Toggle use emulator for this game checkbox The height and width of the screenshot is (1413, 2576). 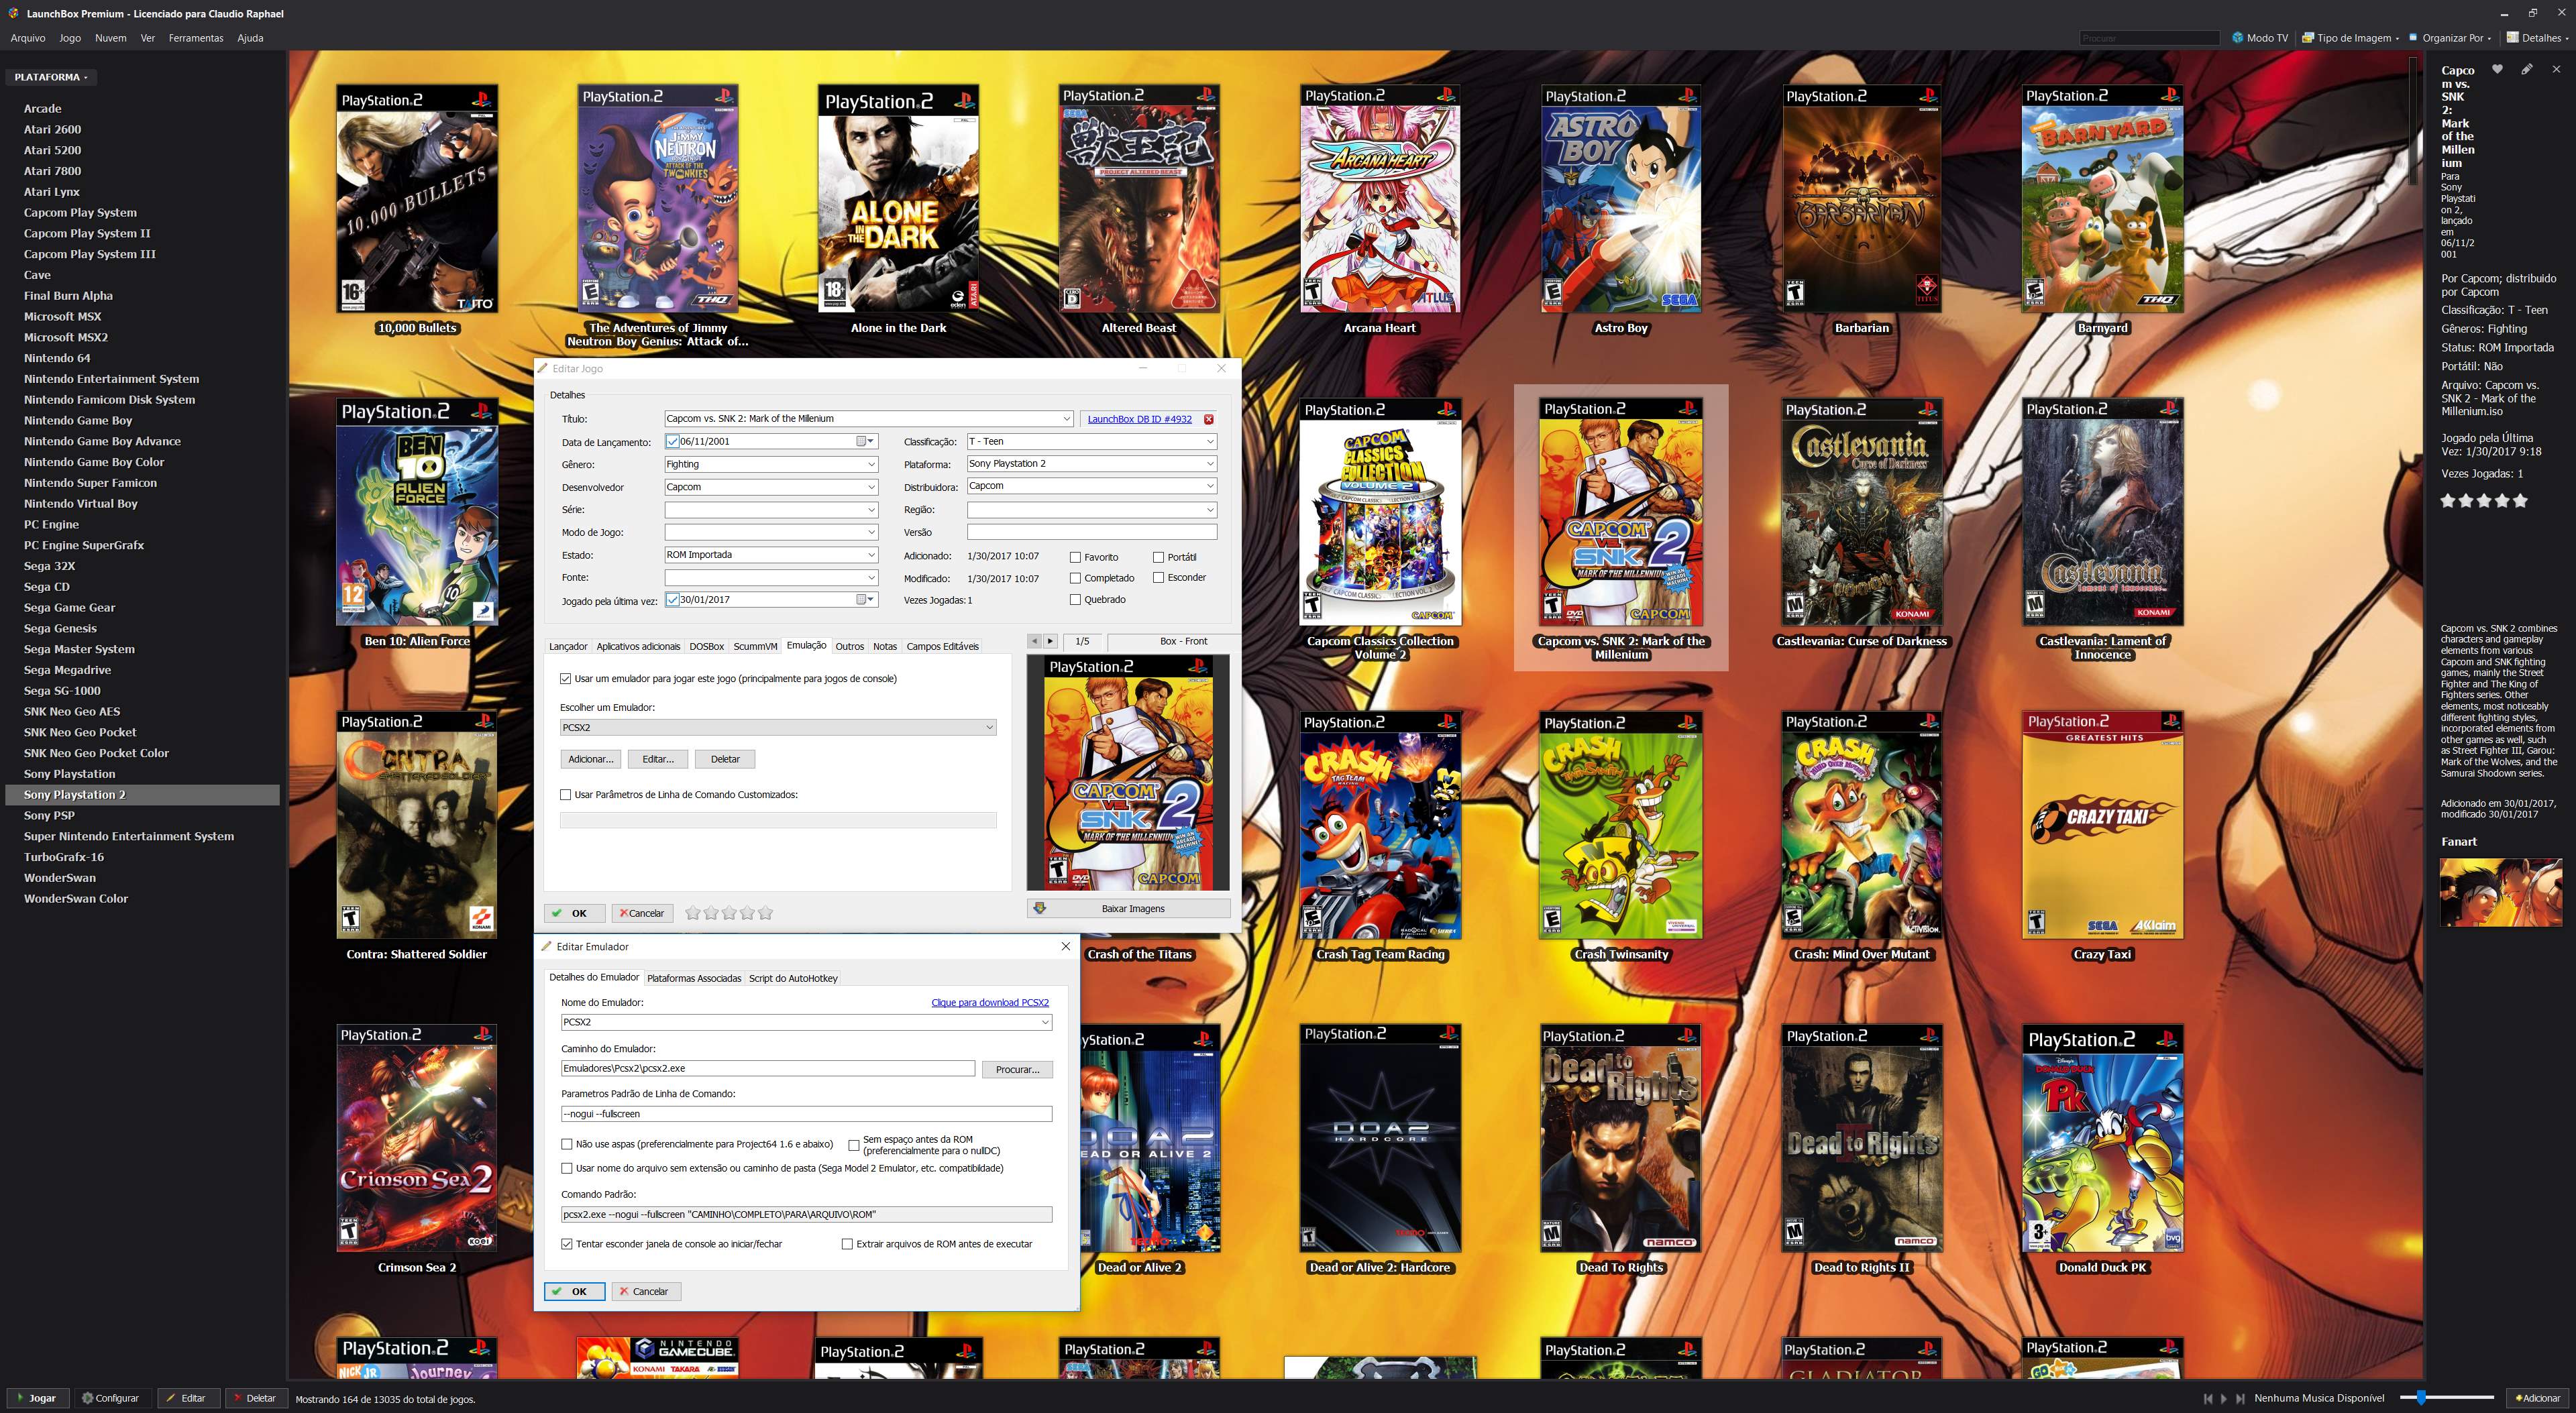(x=566, y=679)
